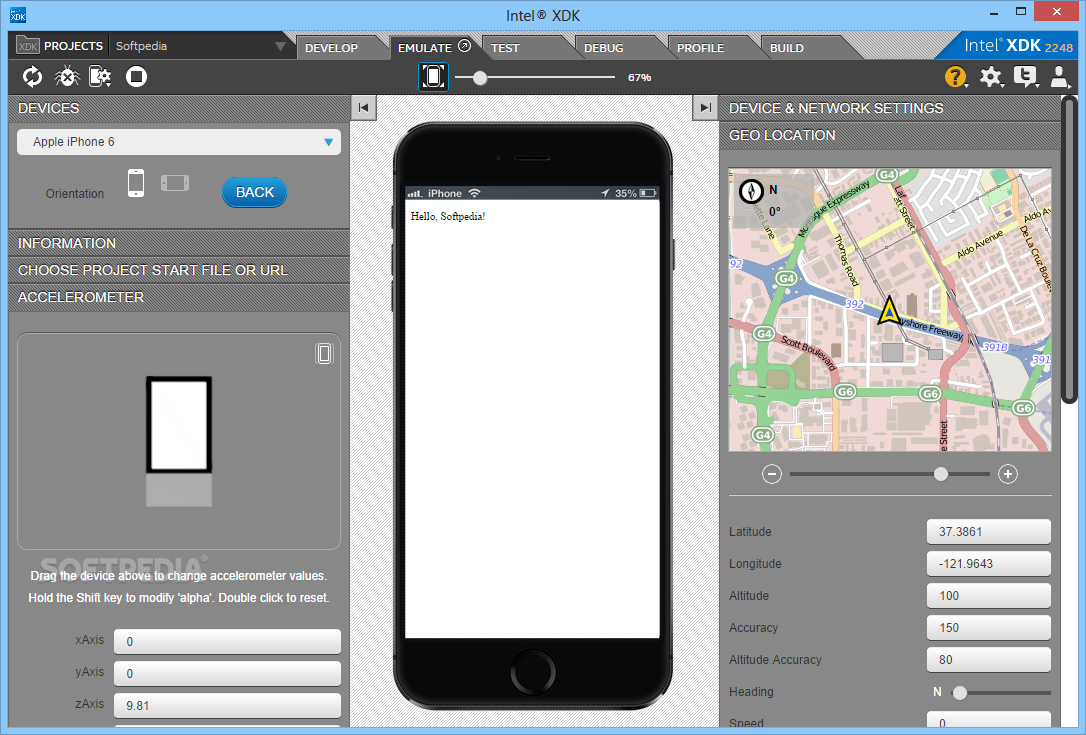Click the Twitter feedback icon

[x=1025, y=76]
